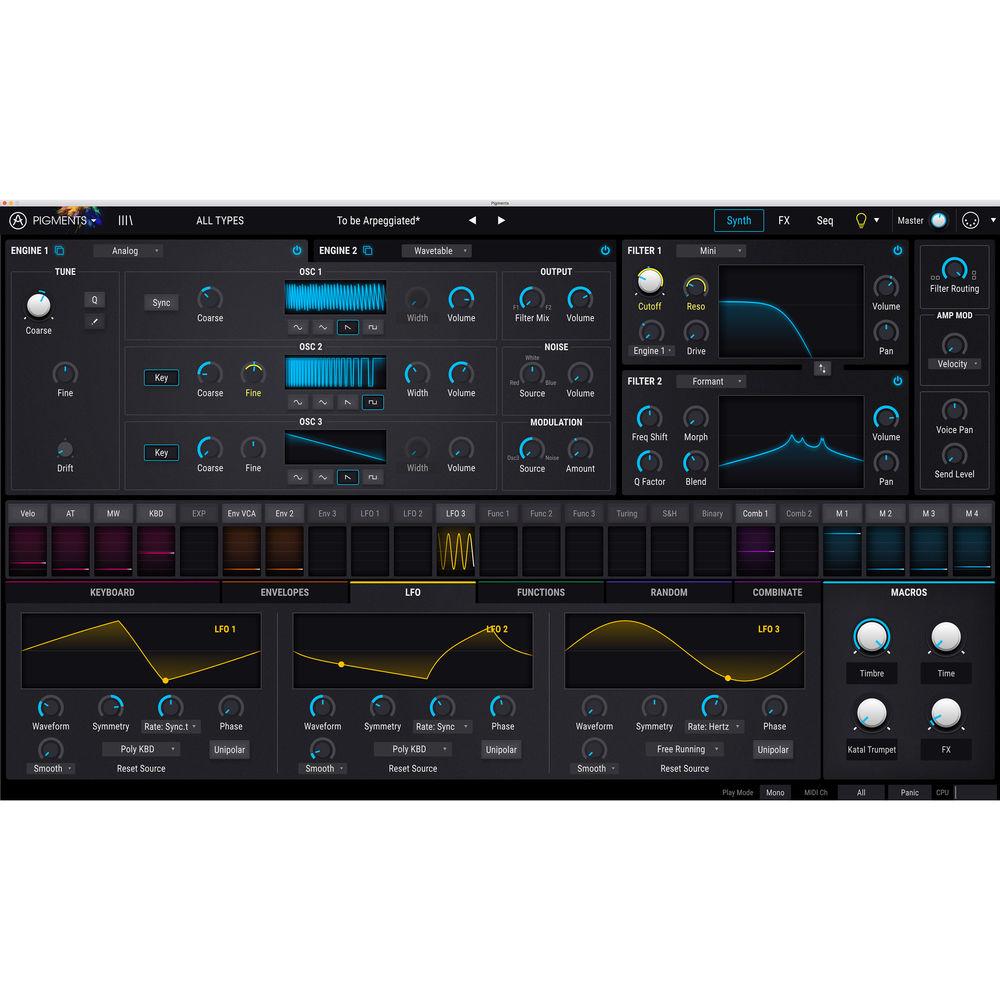Toggle Key tracking on OSC 3
The width and height of the screenshot is (1000, 1000).
coord(161,452)
